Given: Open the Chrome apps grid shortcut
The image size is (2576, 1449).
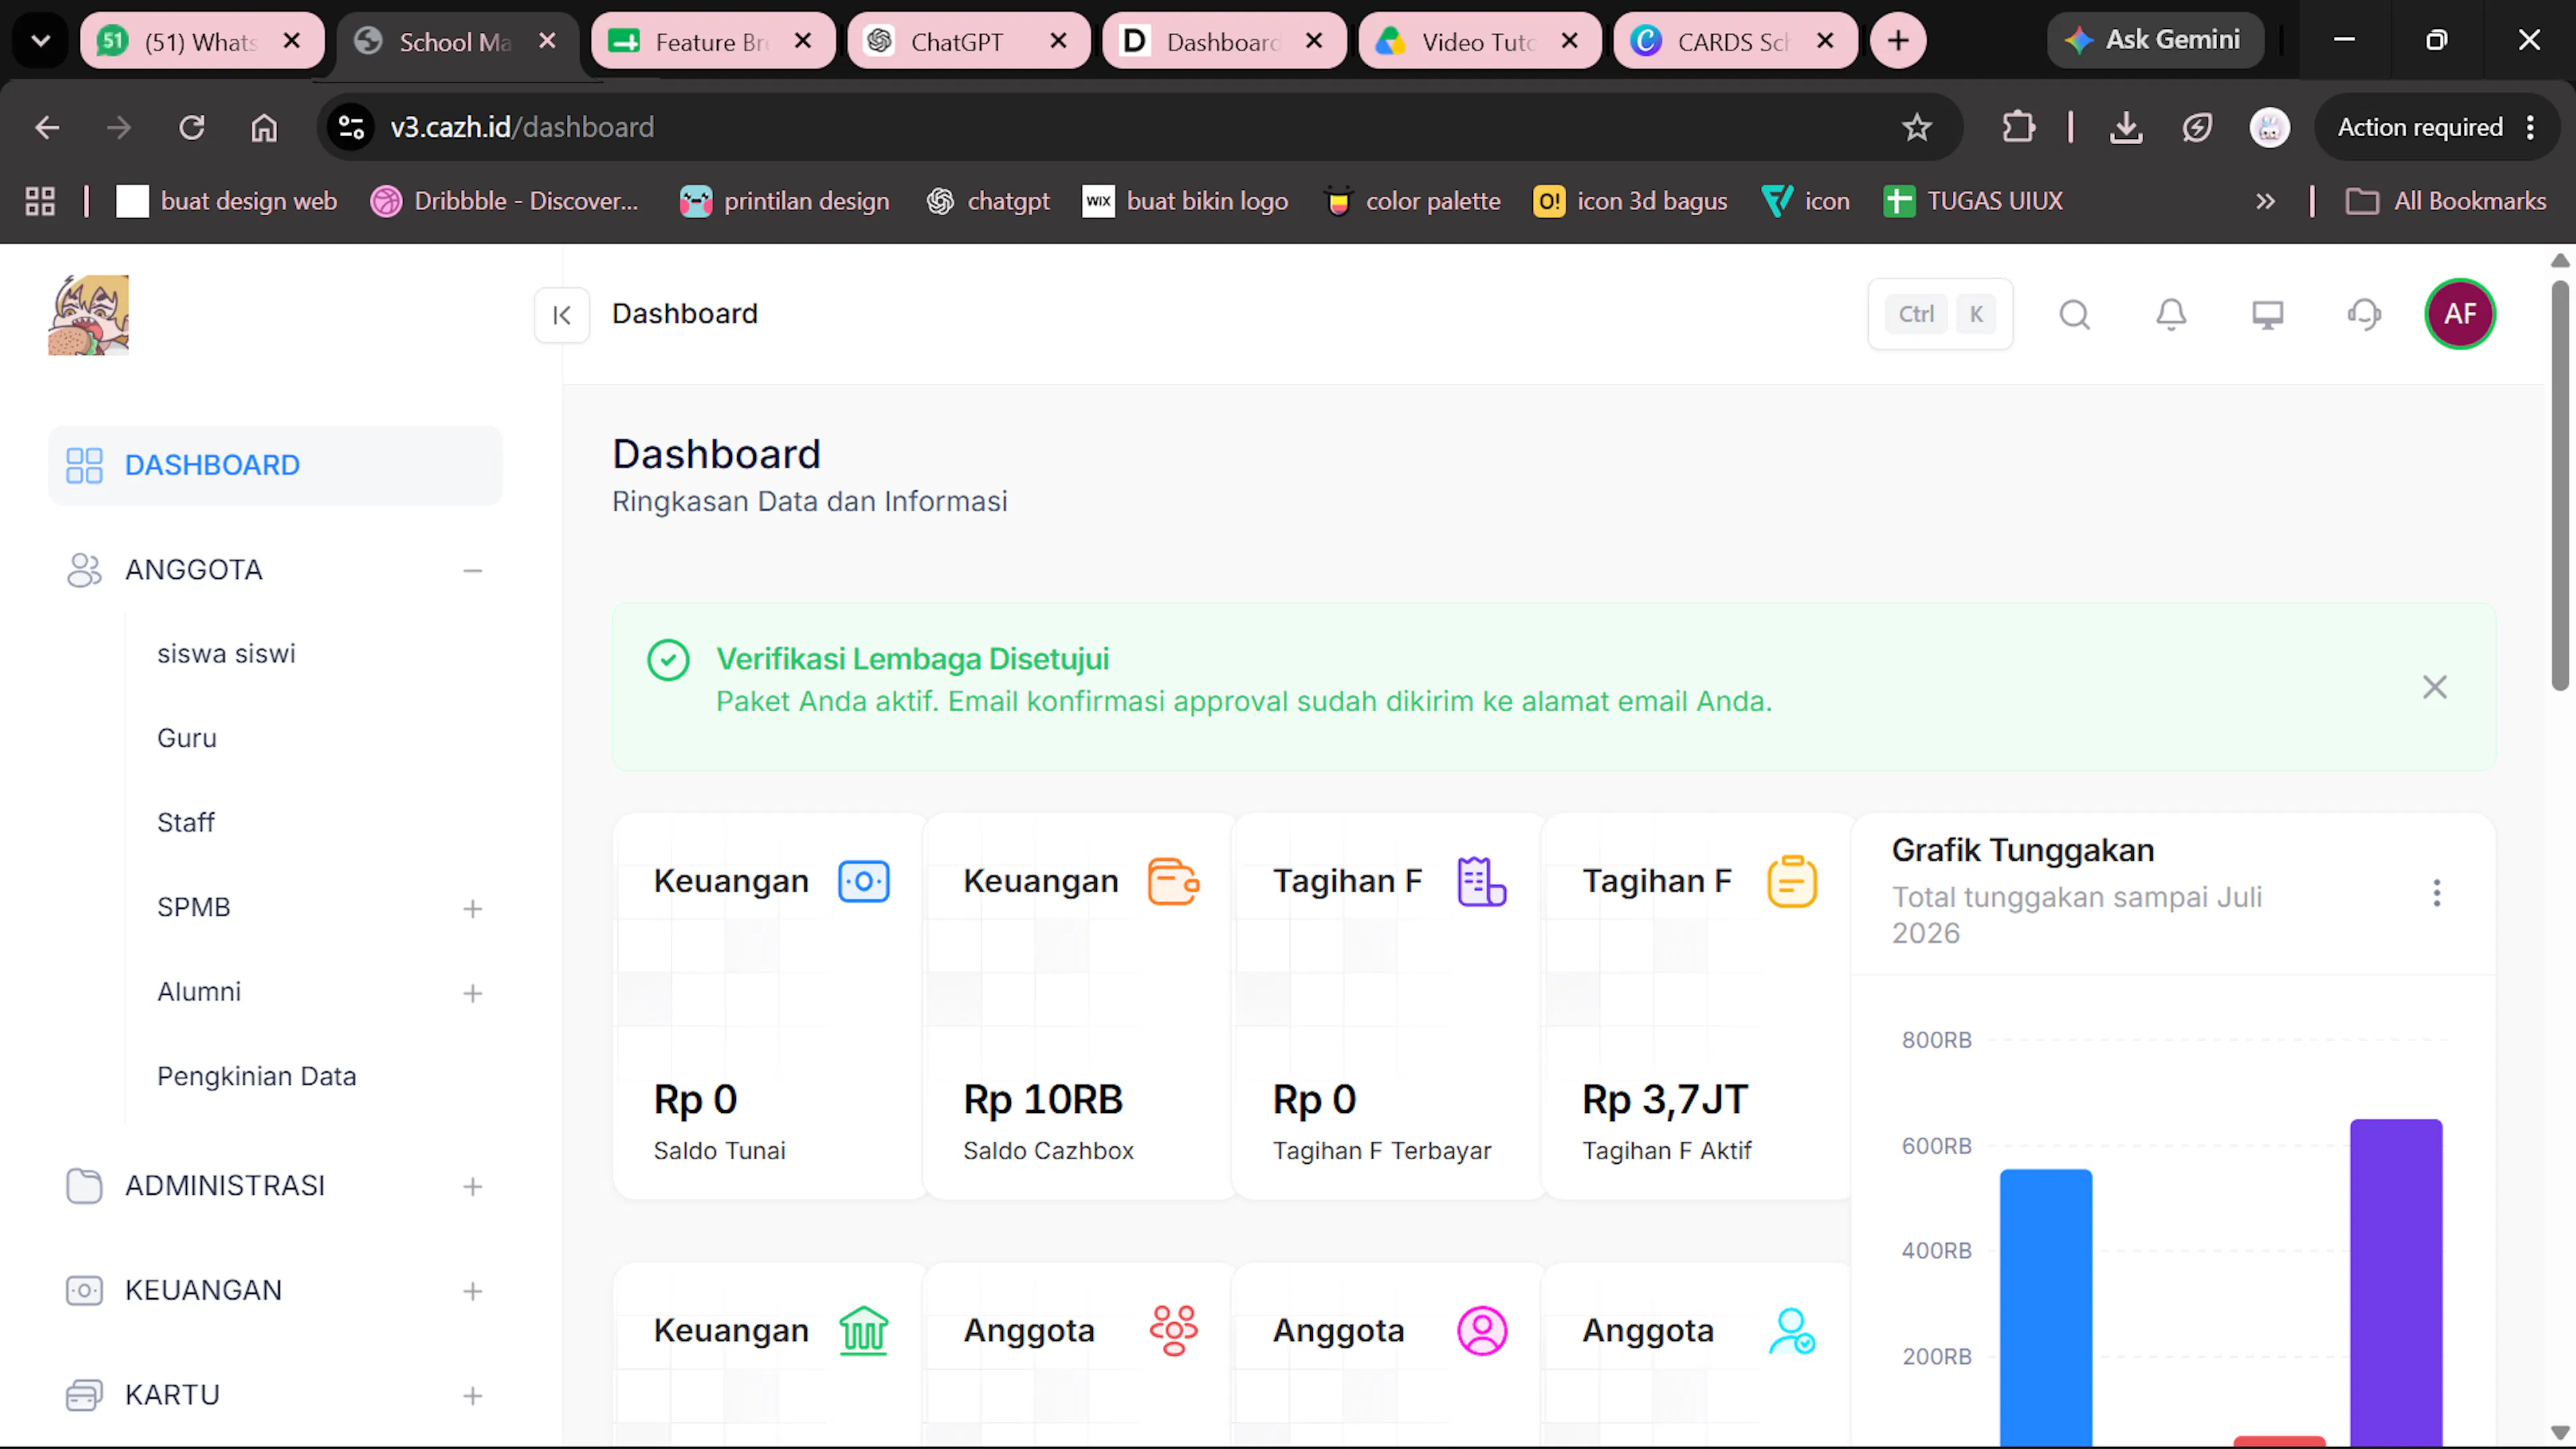Looking at the screenshot, I should [40, 201].
